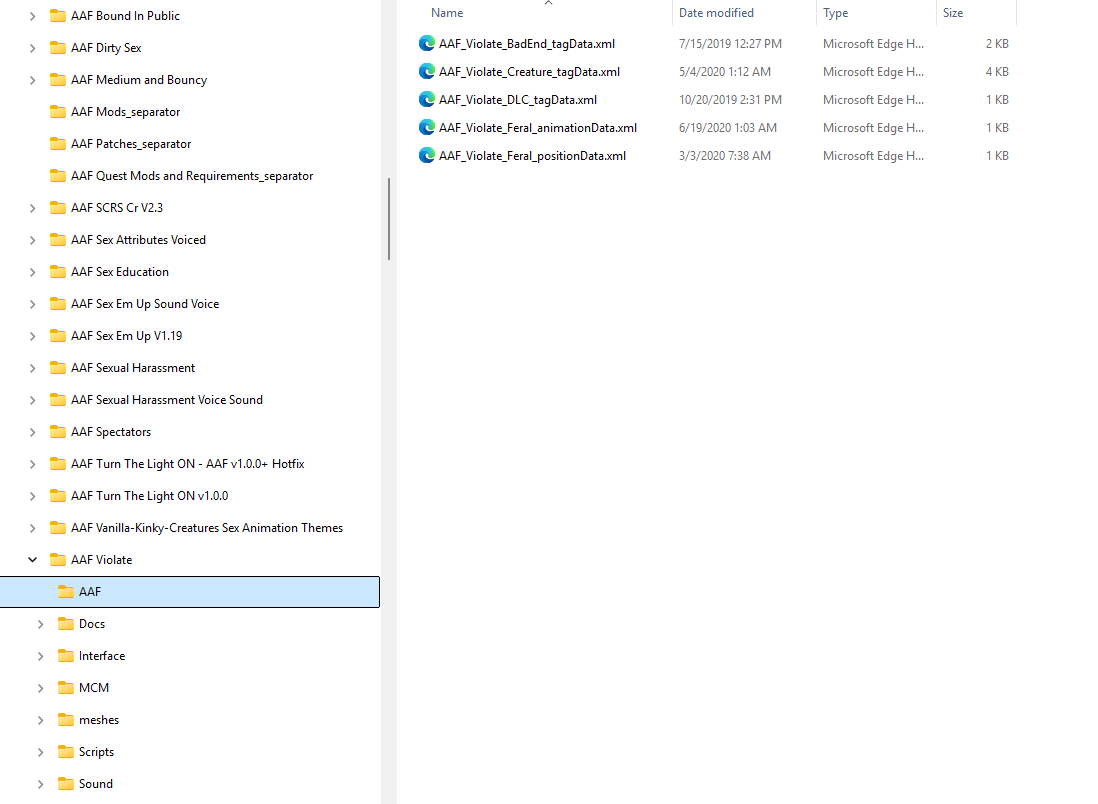
Task: Click the folder icon of AAF Violate
Action: tap(58, 560)
